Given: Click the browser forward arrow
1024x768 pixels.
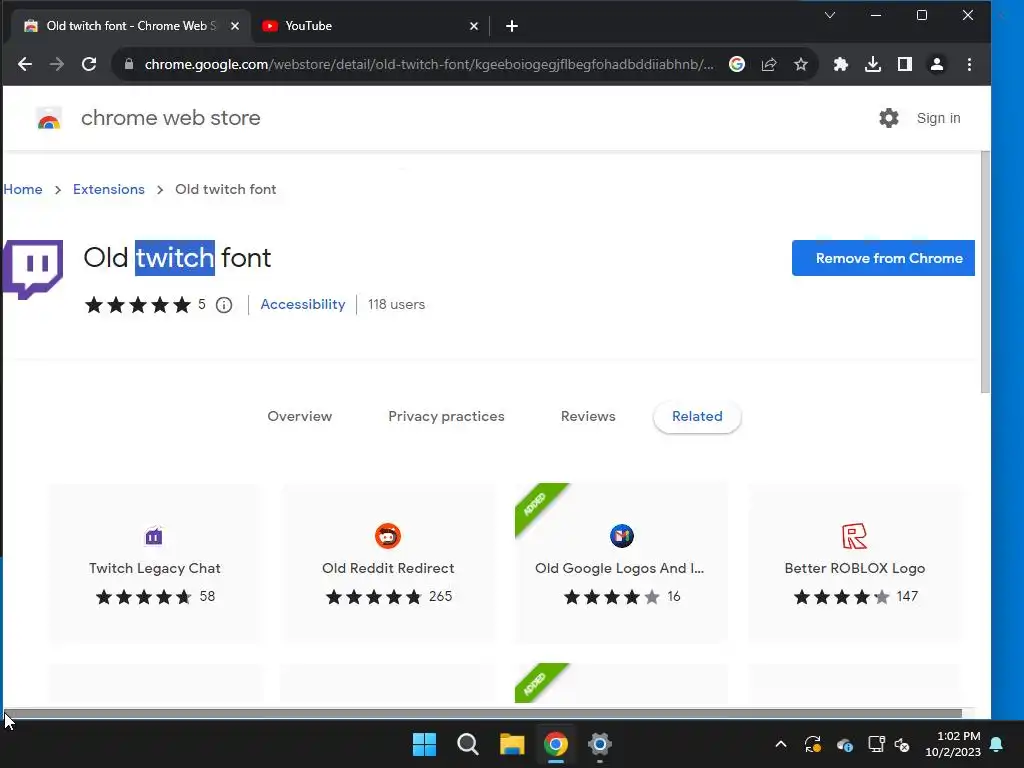Looking at the screenshot, I should (57, 64).
